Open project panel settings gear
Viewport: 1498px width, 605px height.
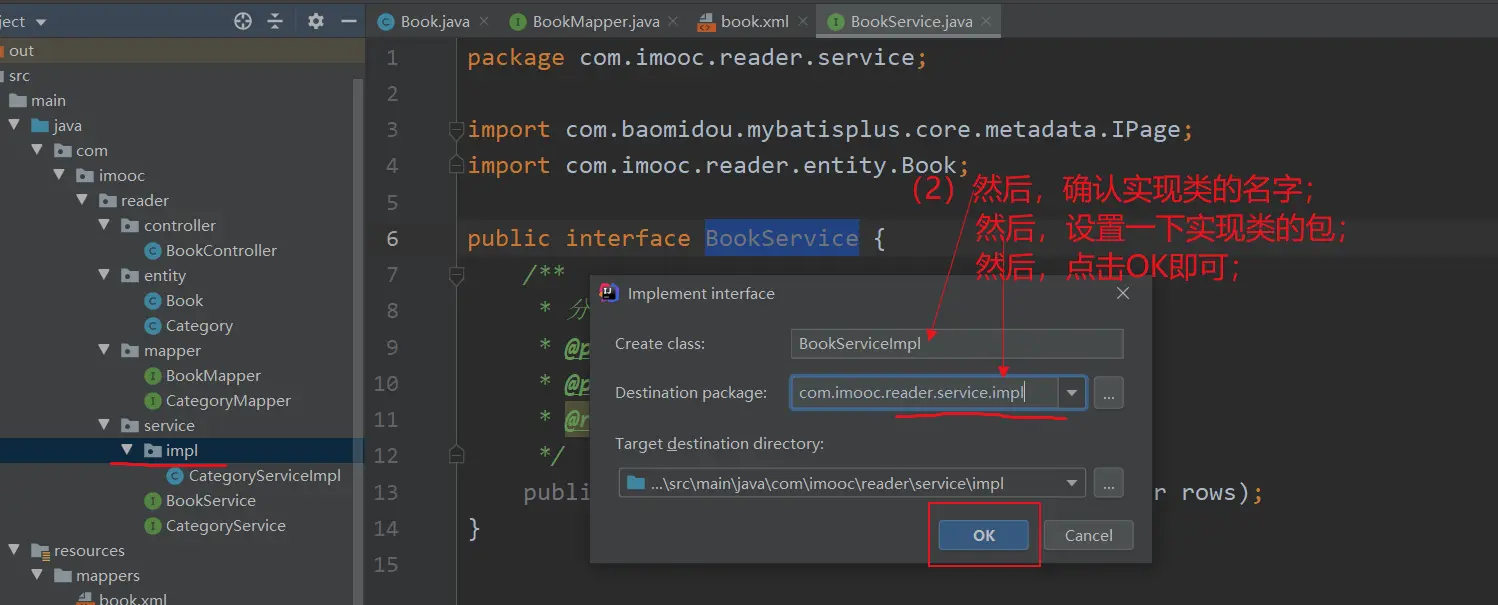coord(316,21)
